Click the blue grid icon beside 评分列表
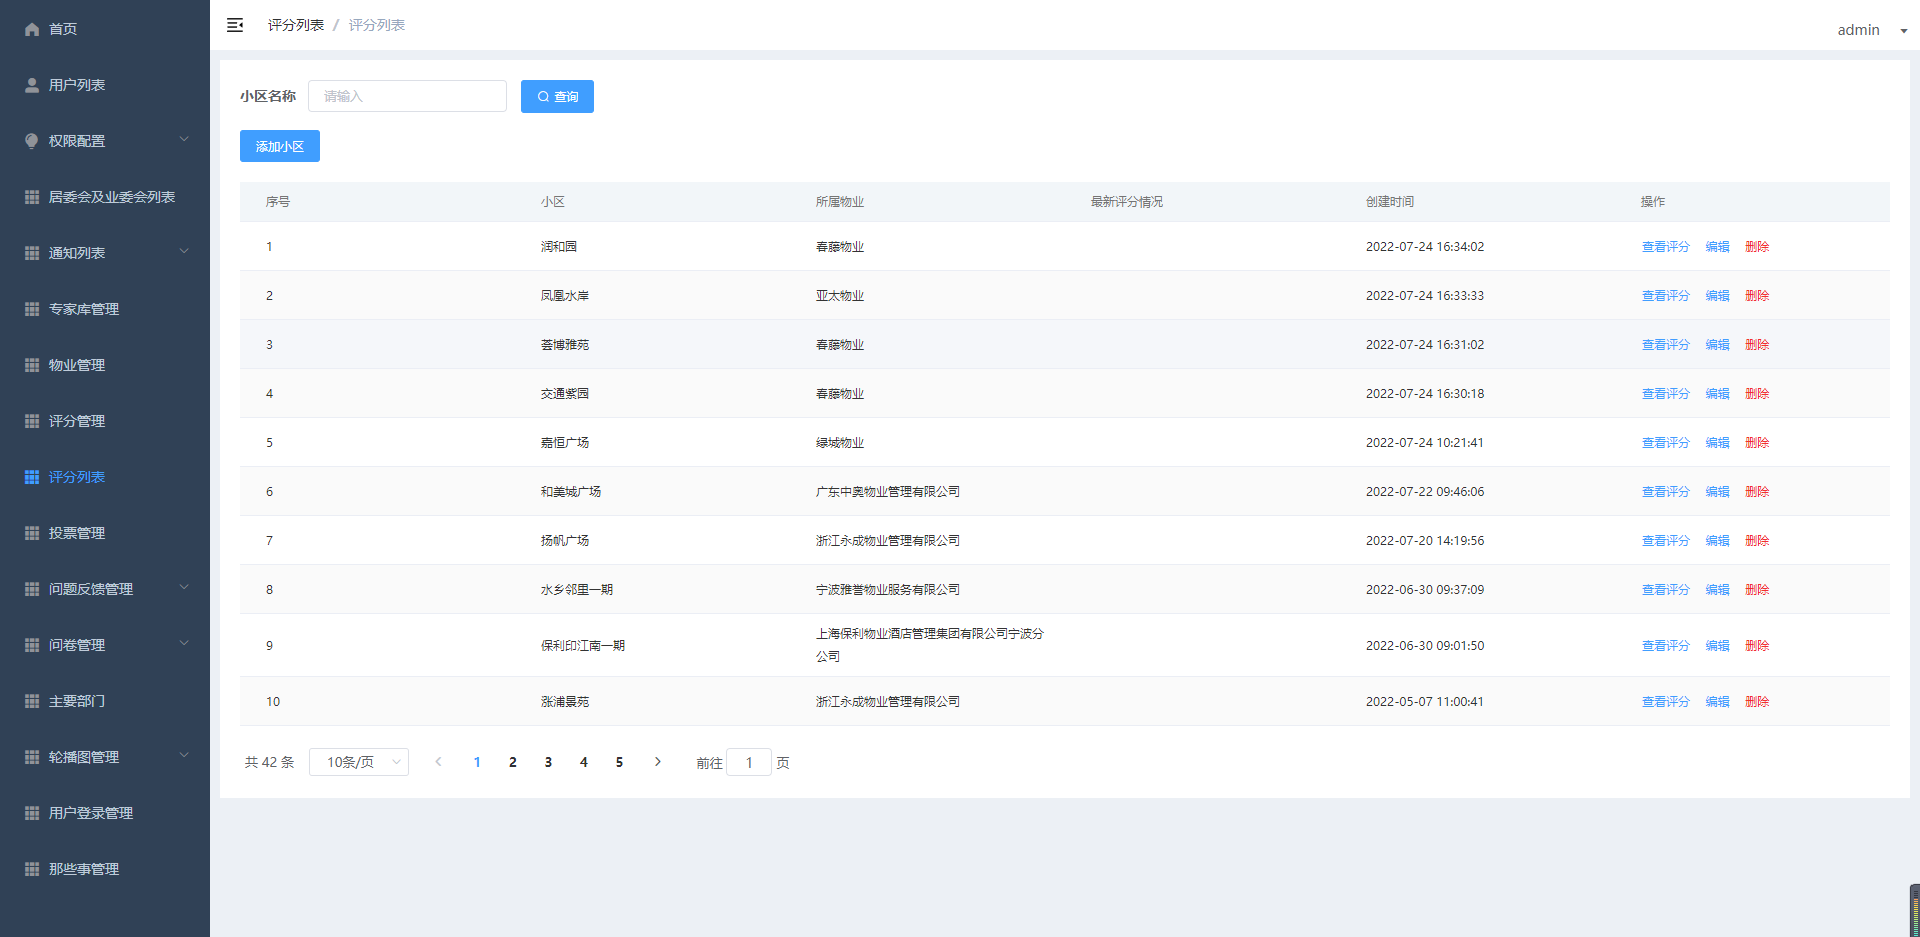Viewport: 1920px width, 937px height. [x=32, y=477]
